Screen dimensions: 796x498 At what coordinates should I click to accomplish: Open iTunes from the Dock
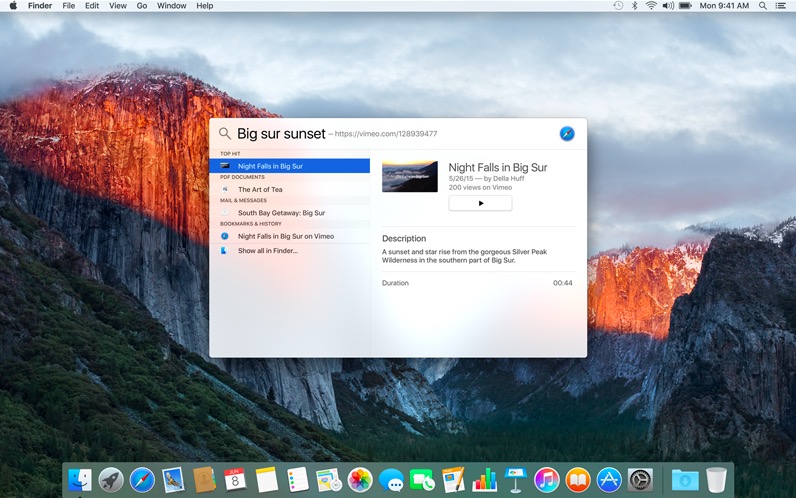tap(546, 480)
